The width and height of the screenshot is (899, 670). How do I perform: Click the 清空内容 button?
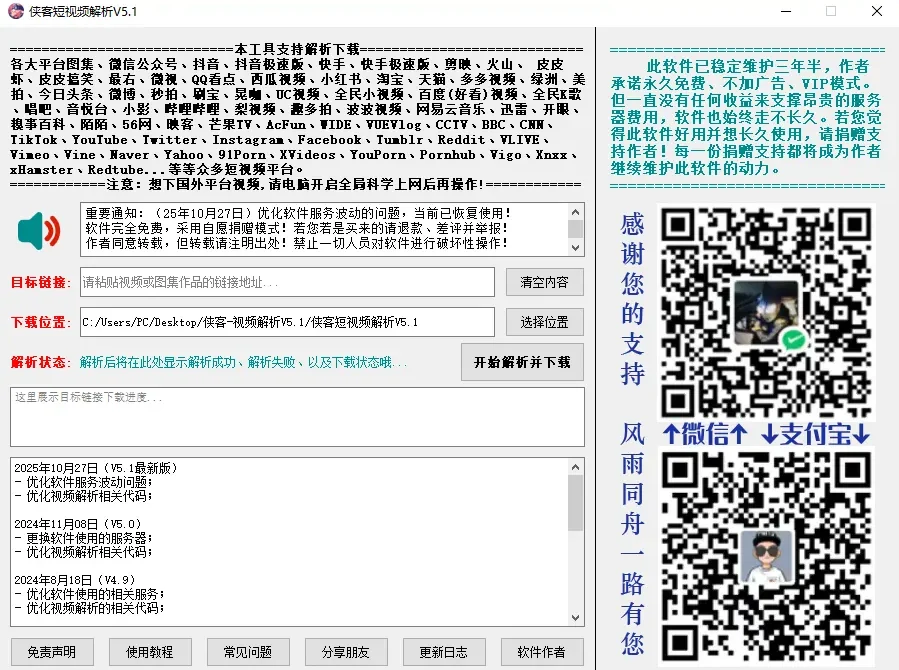(544, 282)
